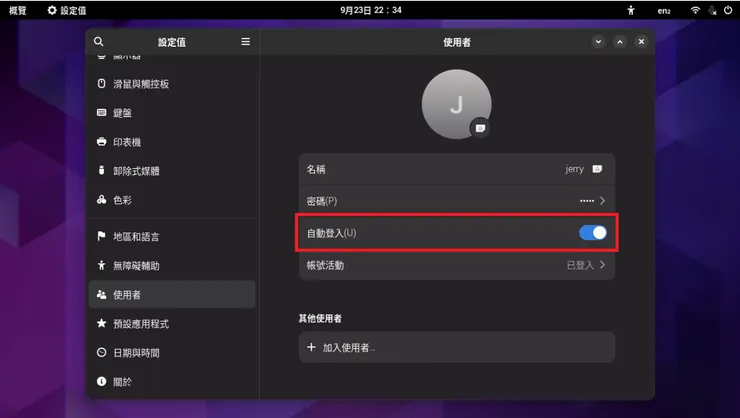Toggle the 自動登入 switch off
Image resolution: width=740 pixels, height=418 pixels.
point(593,233)
